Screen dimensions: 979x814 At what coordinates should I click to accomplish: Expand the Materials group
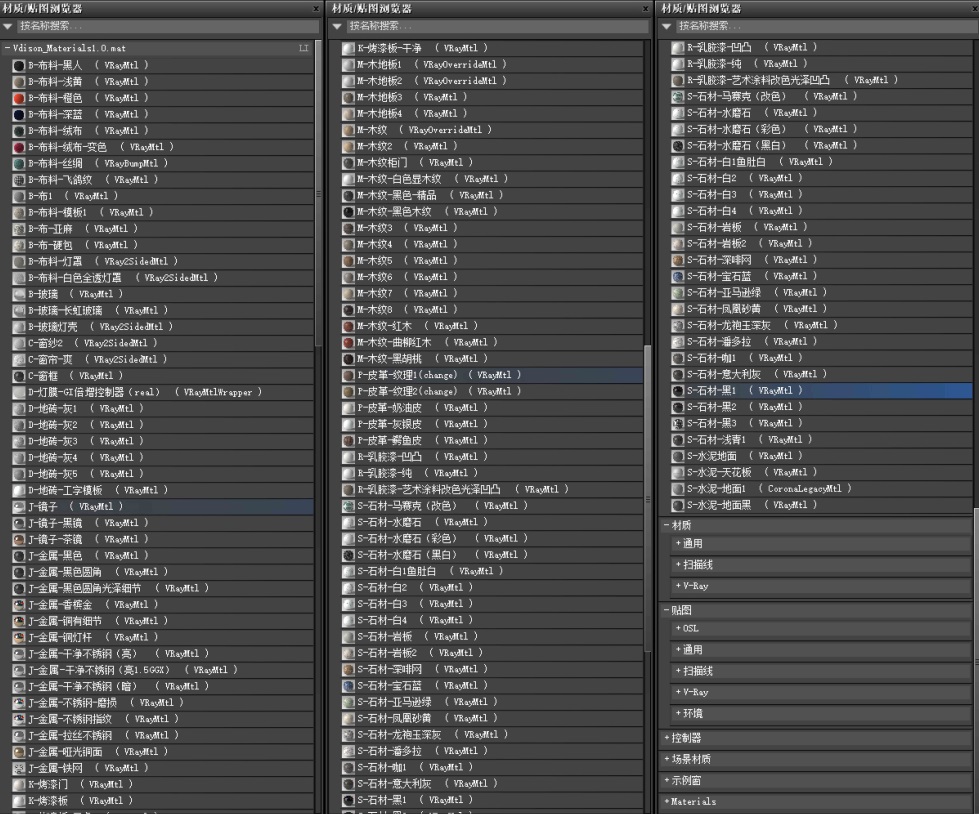(667, 802)
